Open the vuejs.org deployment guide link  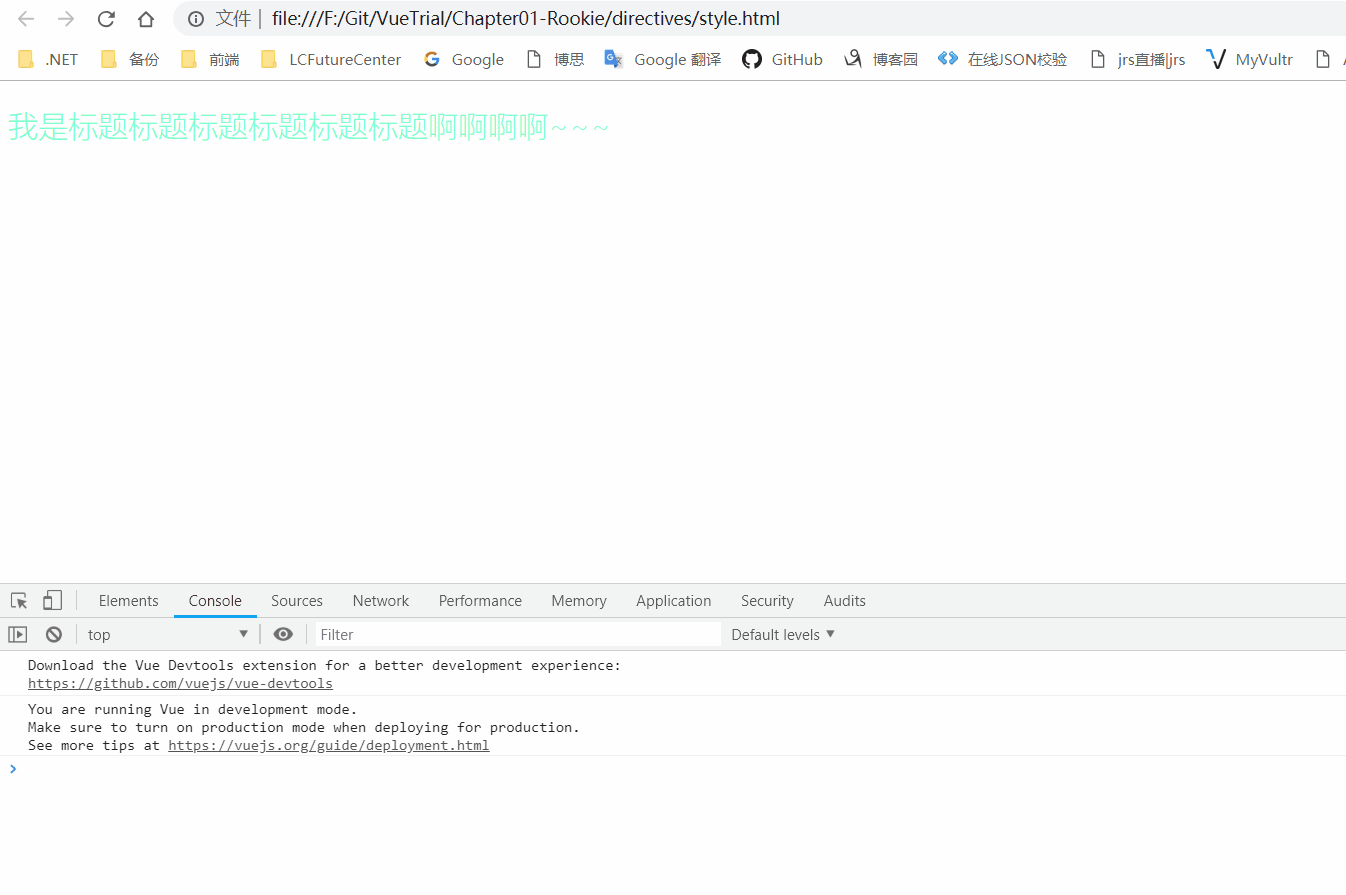pyautogui.click(x=329, y=746)
